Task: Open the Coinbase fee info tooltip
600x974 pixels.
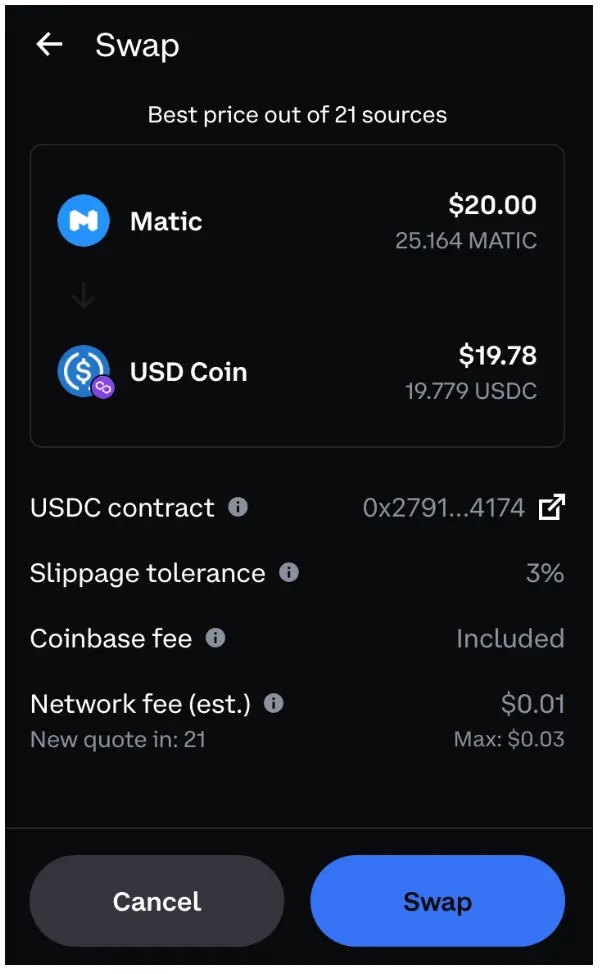Action: [213, 639]
